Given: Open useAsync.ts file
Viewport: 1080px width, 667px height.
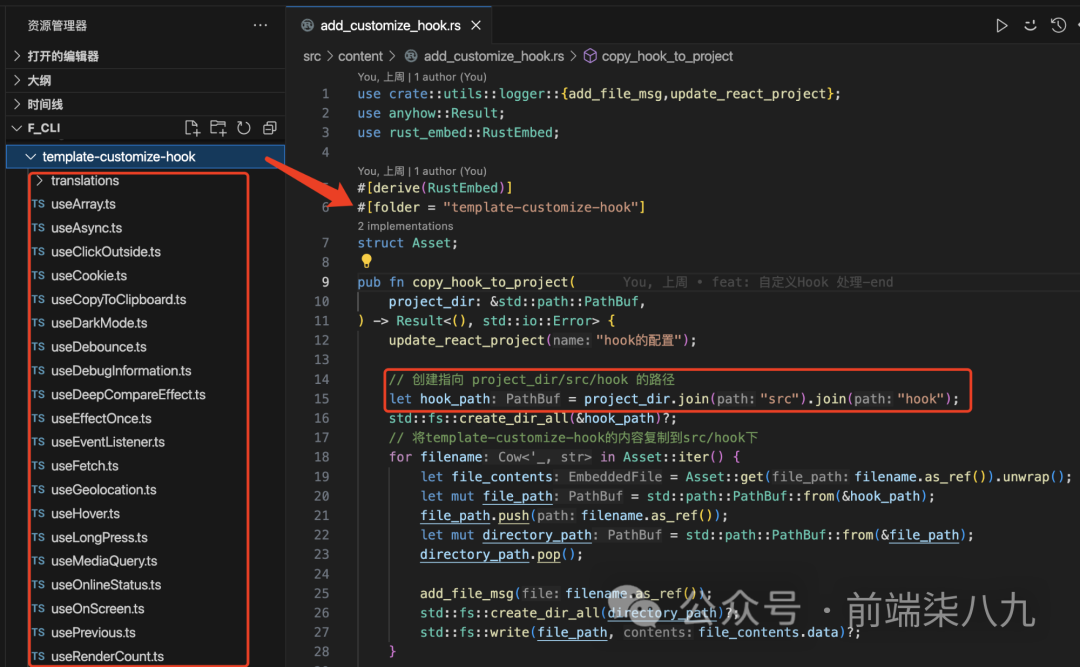Looking at the screenshot, I should pyautogui.click(x=86, y=228).
